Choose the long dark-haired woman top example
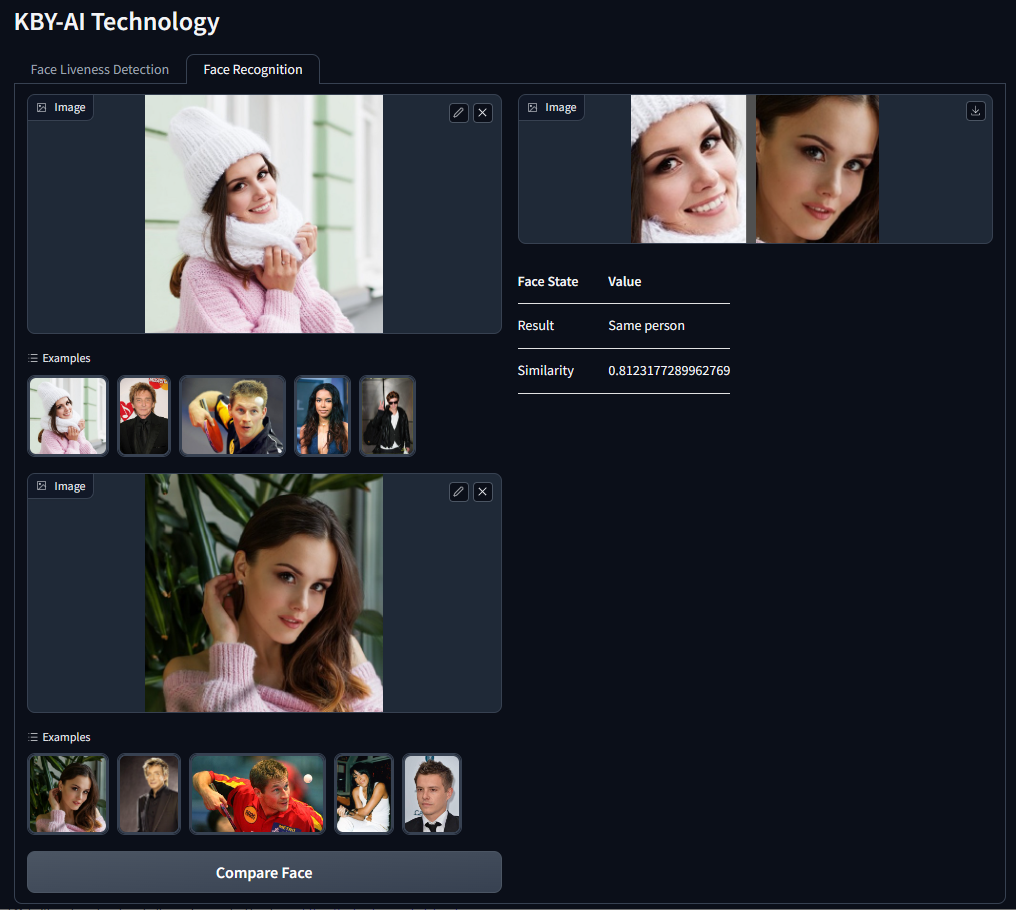Image resolution: width=1016 pixels, height=910 pixels. [x=322, y=416]
